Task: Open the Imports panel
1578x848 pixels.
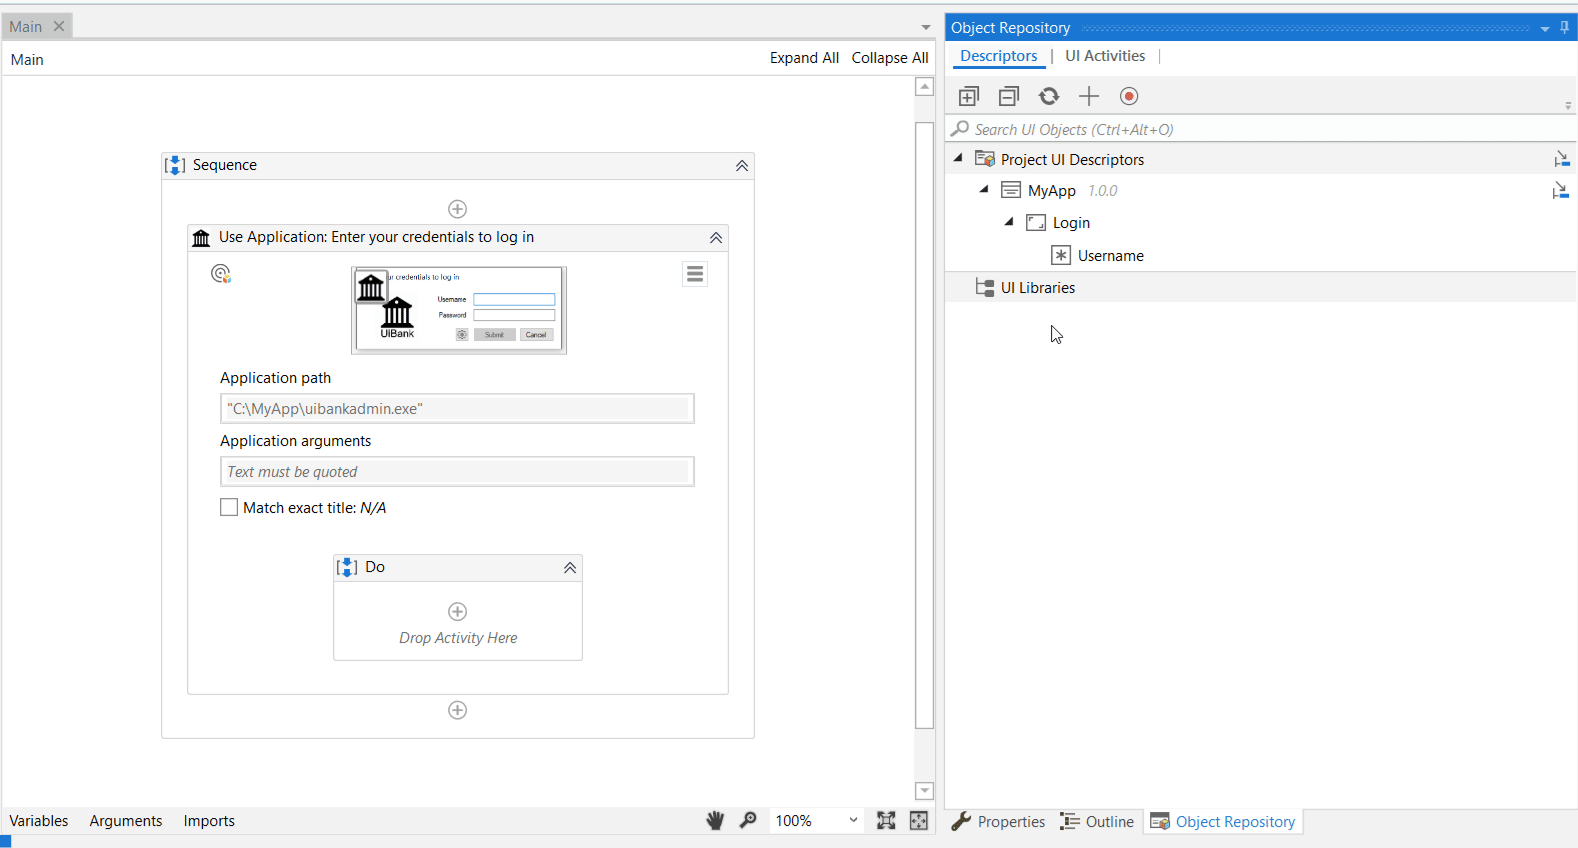Action: click(209, 821)
